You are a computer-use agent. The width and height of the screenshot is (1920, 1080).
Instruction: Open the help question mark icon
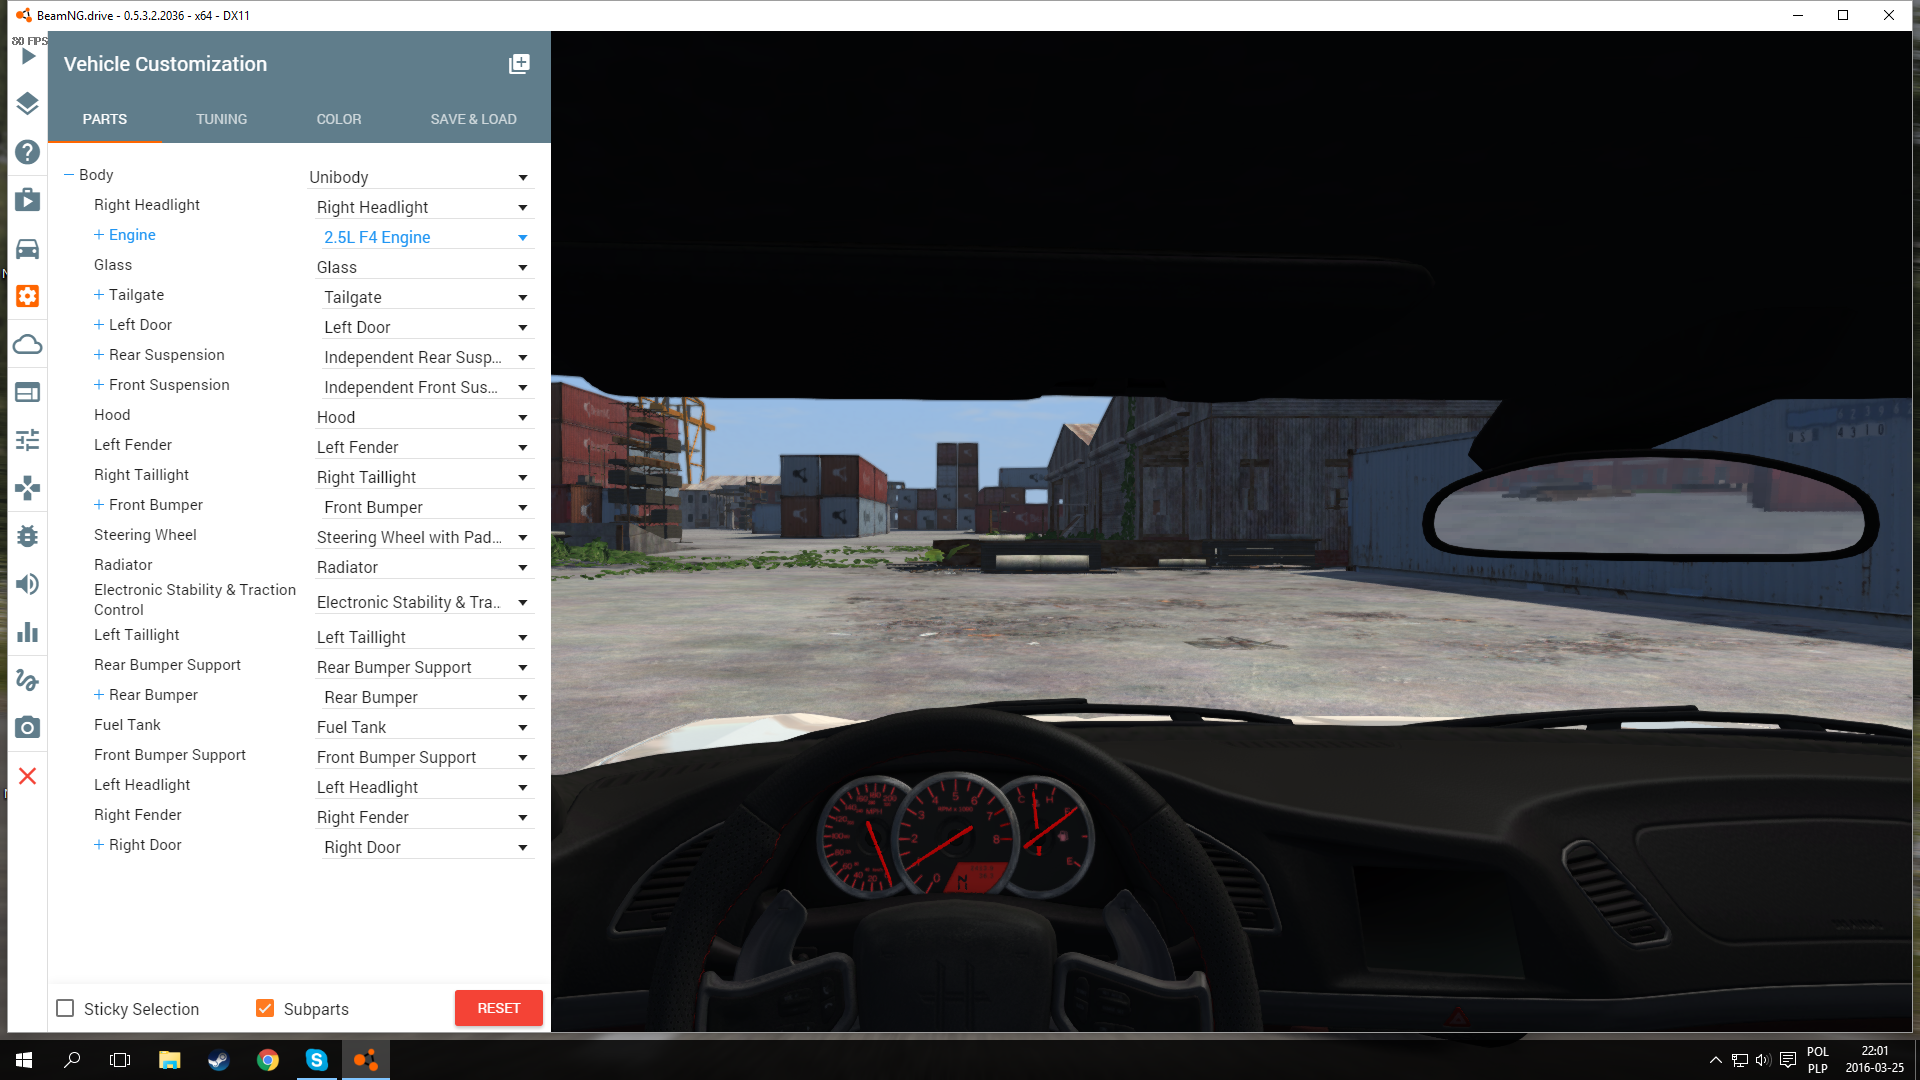coord(28,152)
